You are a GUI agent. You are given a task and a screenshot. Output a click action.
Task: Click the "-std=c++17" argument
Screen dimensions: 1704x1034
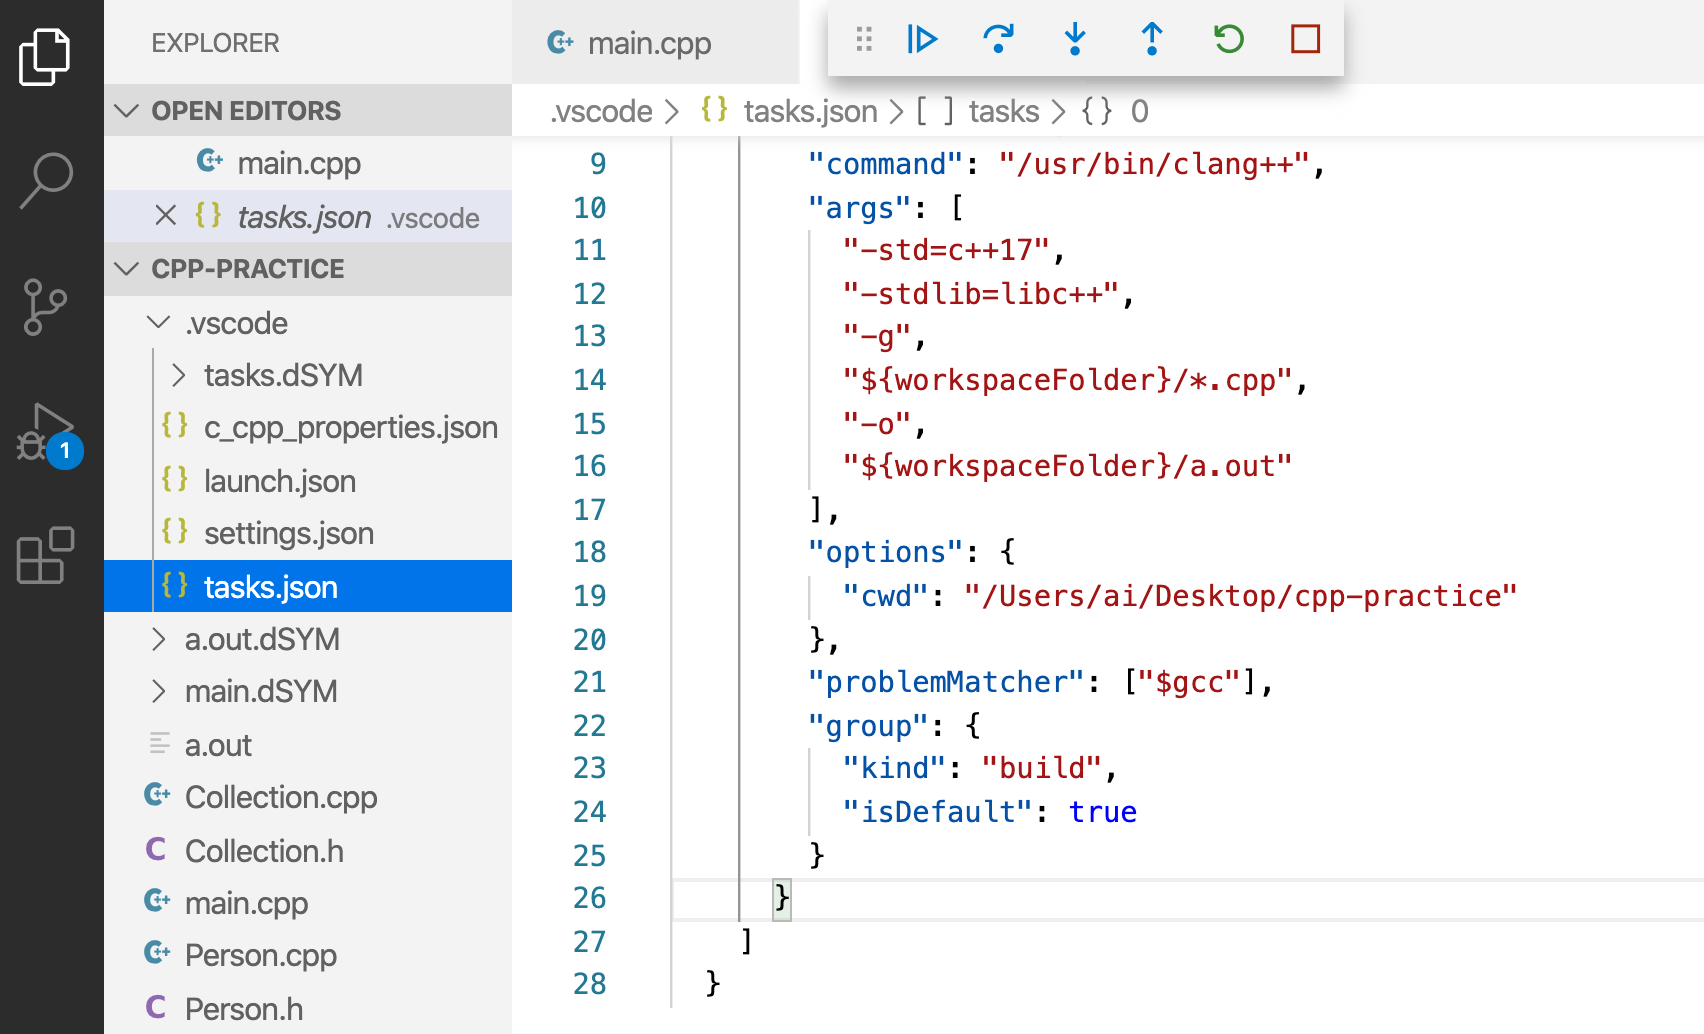point(945,250)
